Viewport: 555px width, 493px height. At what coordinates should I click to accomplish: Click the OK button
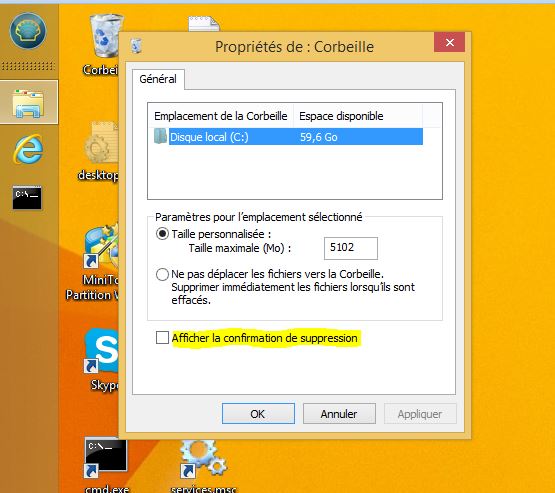(258, 414)
